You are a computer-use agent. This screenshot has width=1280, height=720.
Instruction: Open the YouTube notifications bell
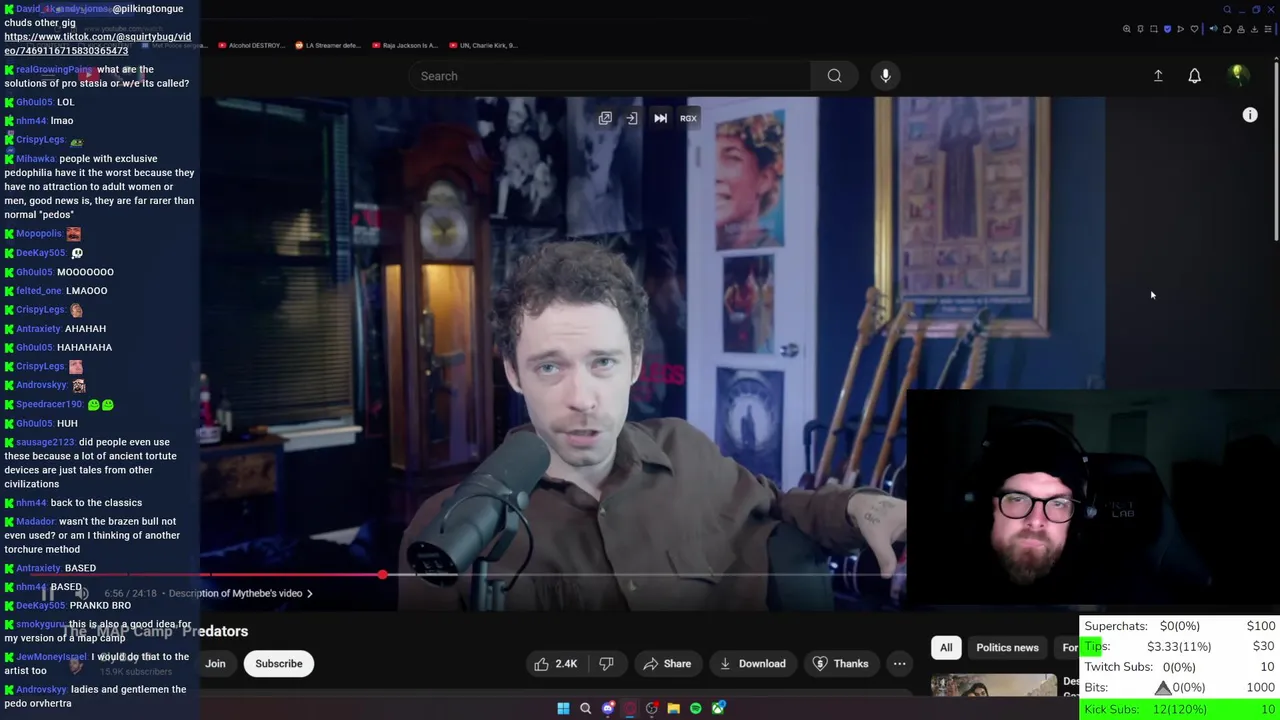pyautogui.click(x=1194, y=76)
